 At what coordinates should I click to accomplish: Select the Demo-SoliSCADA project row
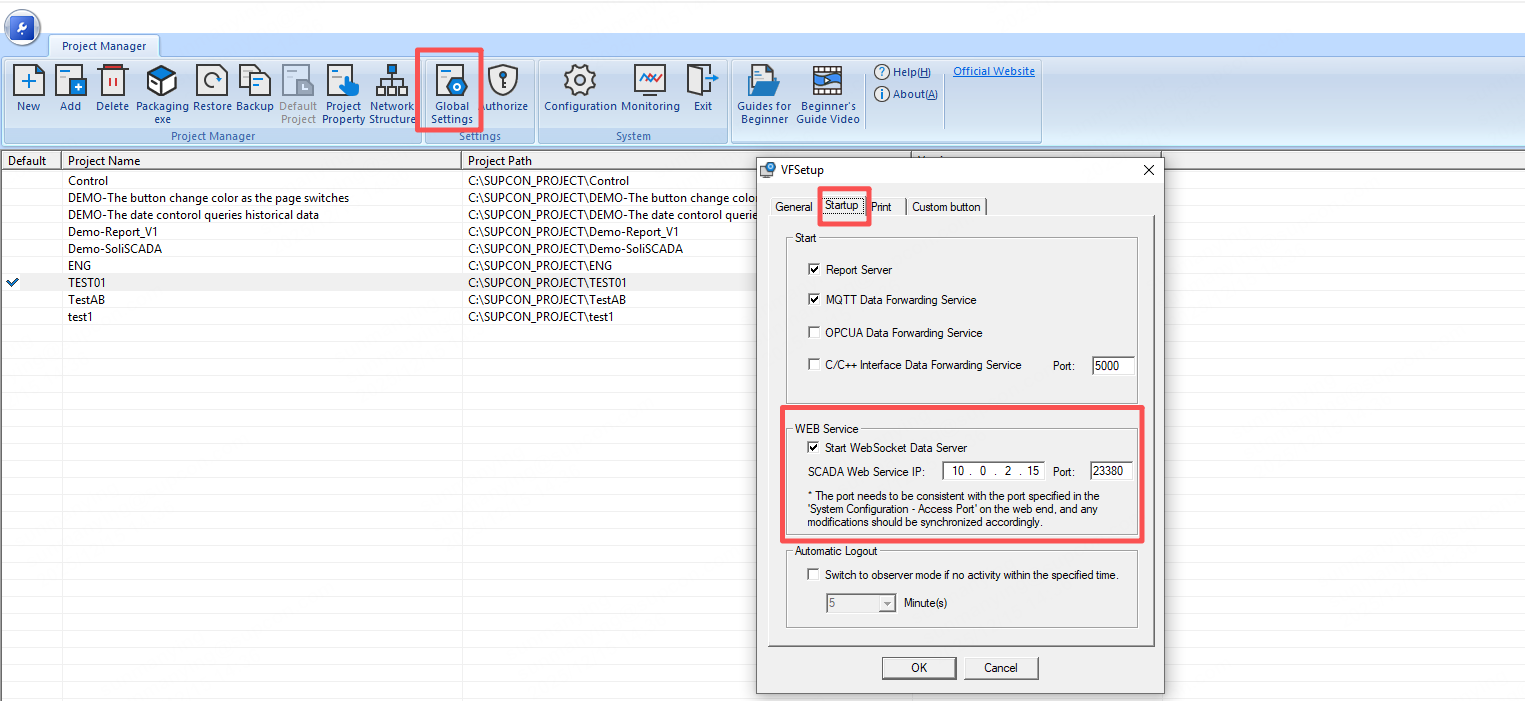(115, 249)
